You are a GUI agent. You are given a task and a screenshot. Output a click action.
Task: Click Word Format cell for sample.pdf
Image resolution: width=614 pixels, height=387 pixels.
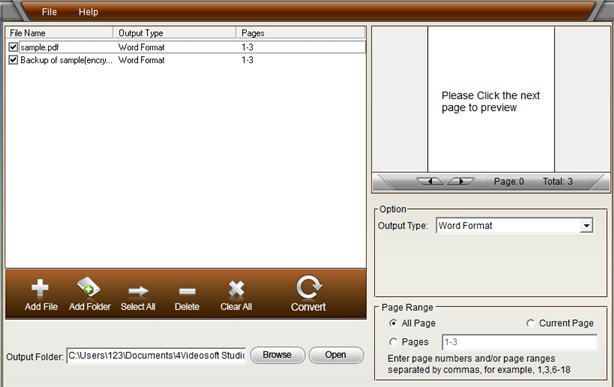(x=141, y=47)
